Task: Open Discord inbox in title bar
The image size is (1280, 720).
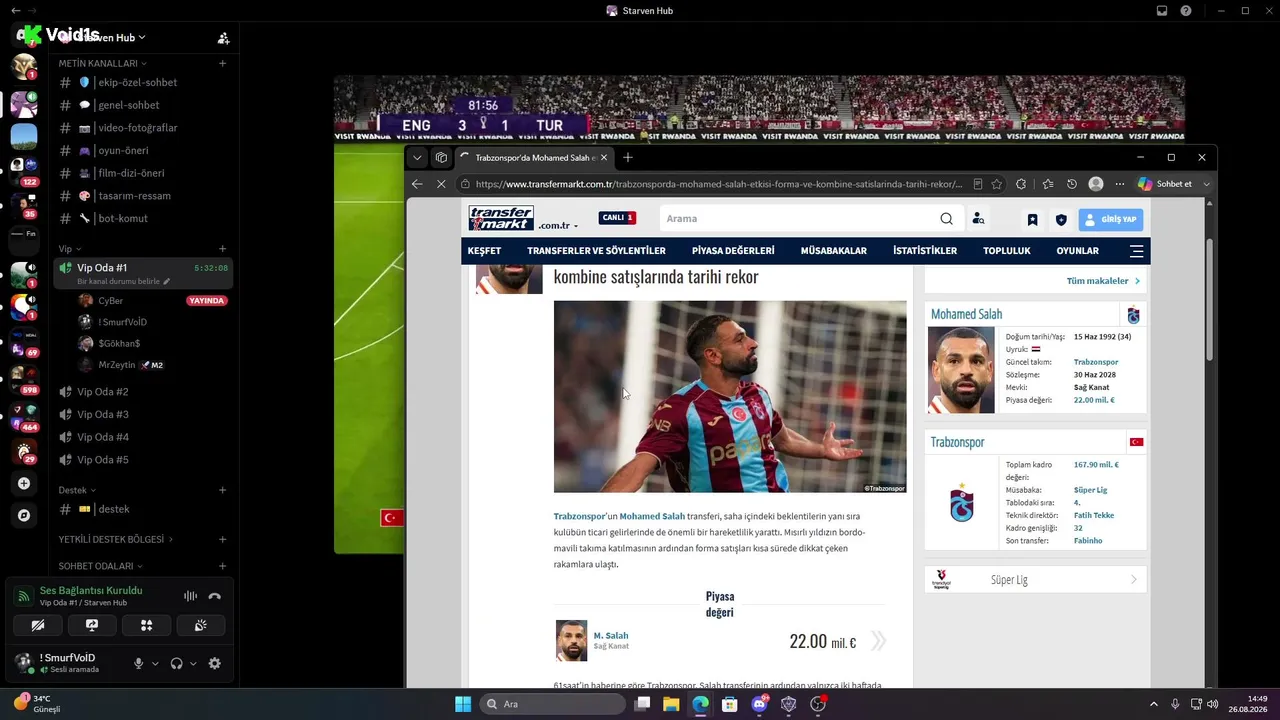Action: pos(1162,11)
